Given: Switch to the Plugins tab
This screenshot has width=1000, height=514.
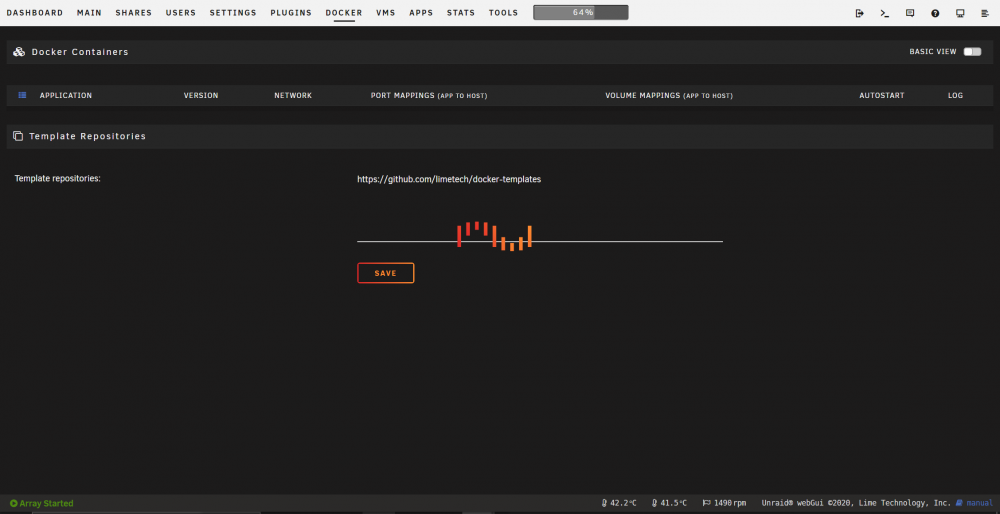Looking at the screenshot, I should [291, 13].
